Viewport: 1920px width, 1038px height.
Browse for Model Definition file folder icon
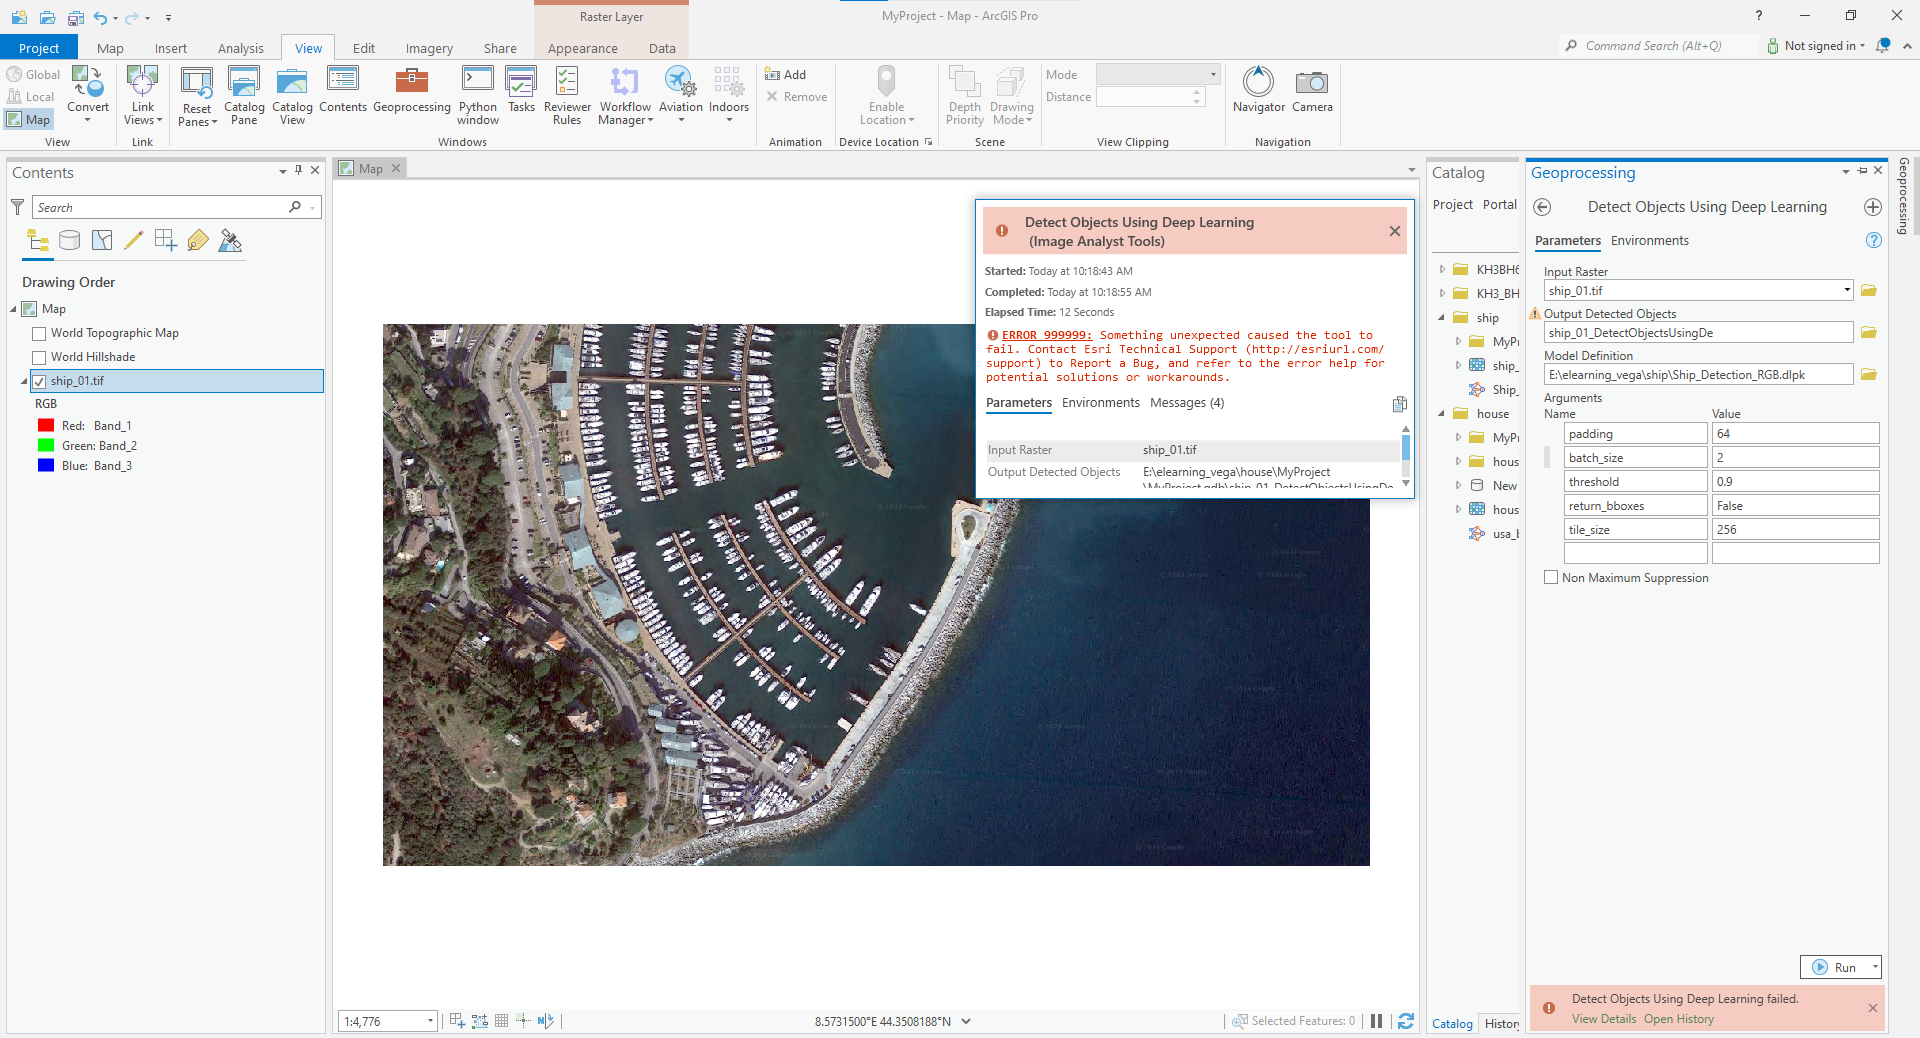tap(1868, 375)
